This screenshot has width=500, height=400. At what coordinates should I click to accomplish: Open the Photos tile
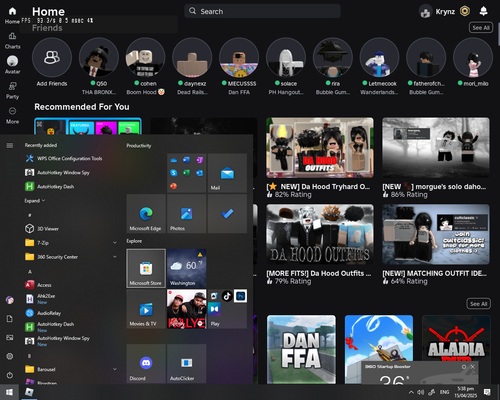tap(187, 214)
